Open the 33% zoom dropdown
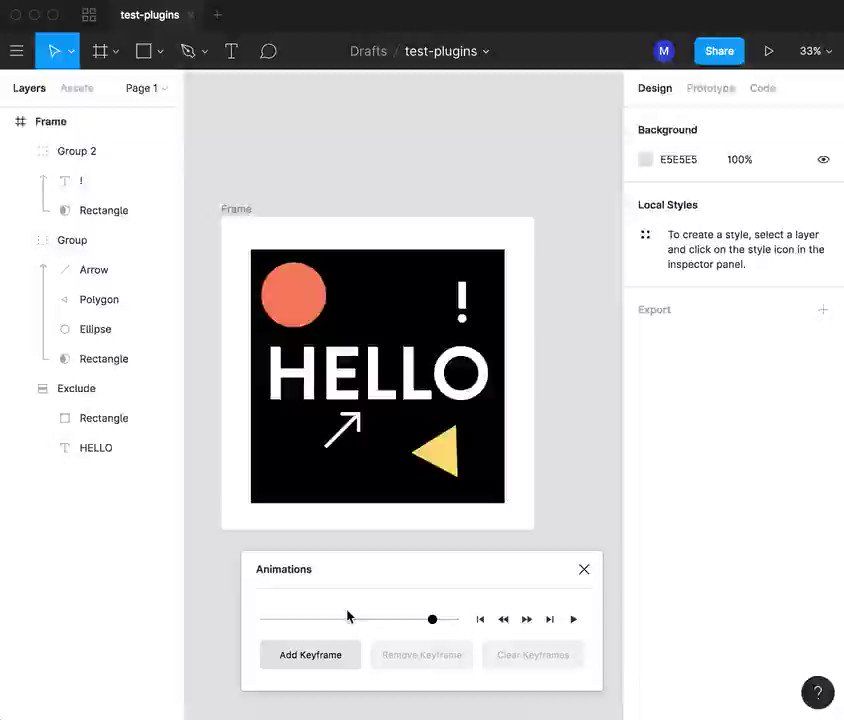The image size is (844, 720). coord(815,51)
